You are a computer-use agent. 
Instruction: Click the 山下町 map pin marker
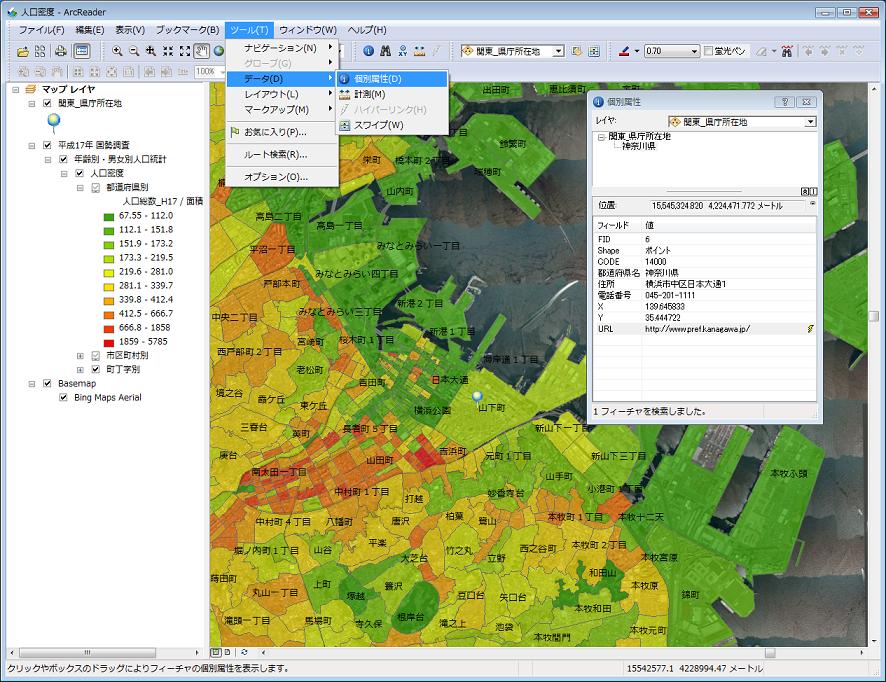tap(477, 396)
